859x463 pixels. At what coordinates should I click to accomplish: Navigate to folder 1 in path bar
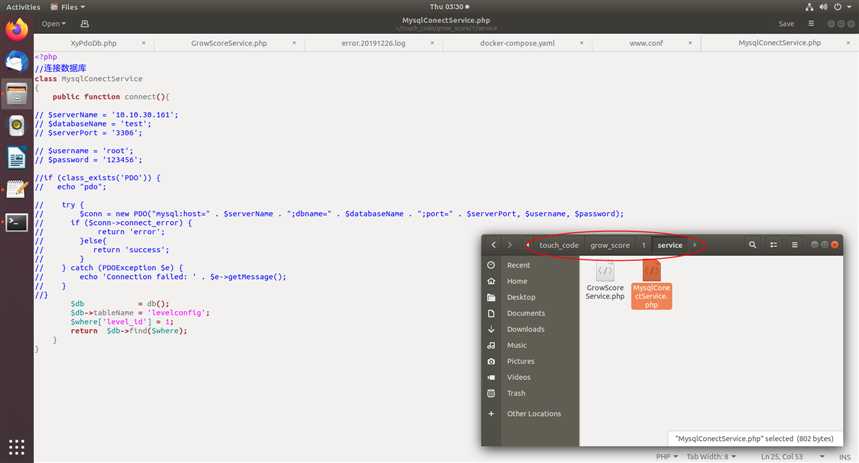coord(644,245)
